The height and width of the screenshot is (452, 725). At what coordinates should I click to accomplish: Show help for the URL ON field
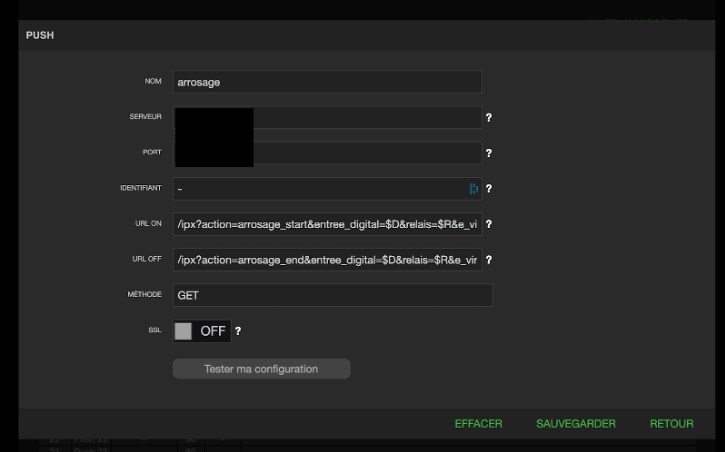[x=489, y=225]
